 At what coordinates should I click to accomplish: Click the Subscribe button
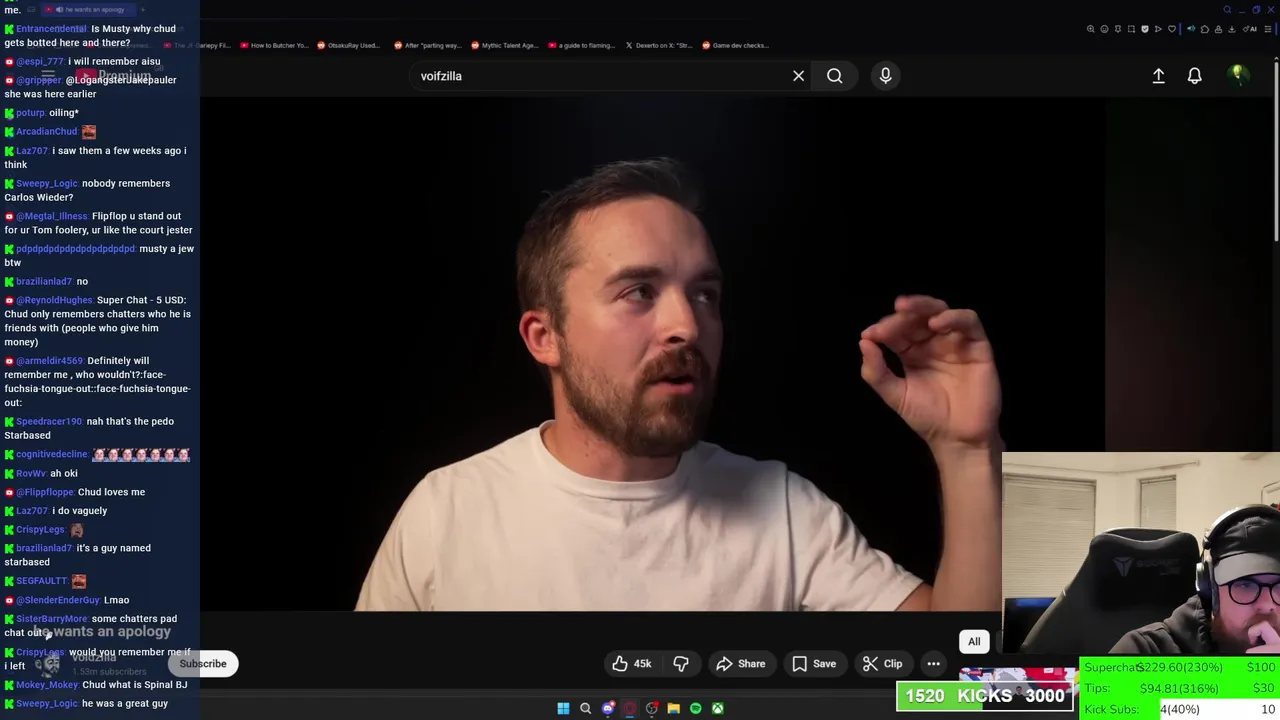point(203,663)
